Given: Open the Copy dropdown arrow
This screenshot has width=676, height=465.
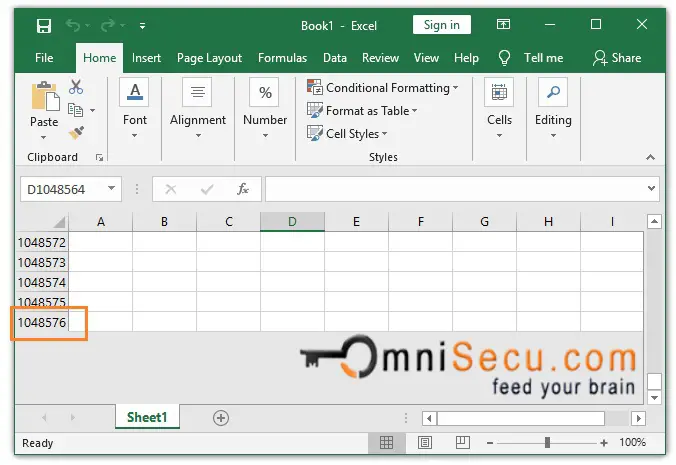Looking at the screenshot, I should [92, 111].
